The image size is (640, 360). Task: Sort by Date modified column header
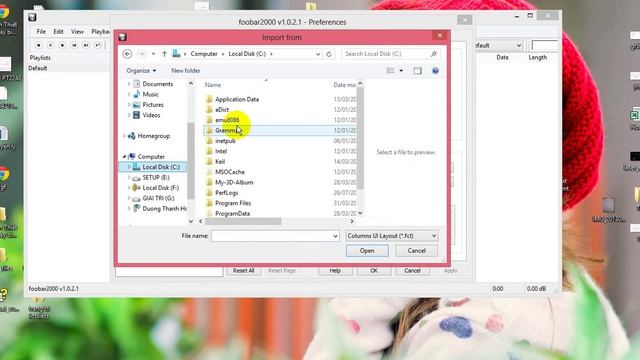point(344,85)
